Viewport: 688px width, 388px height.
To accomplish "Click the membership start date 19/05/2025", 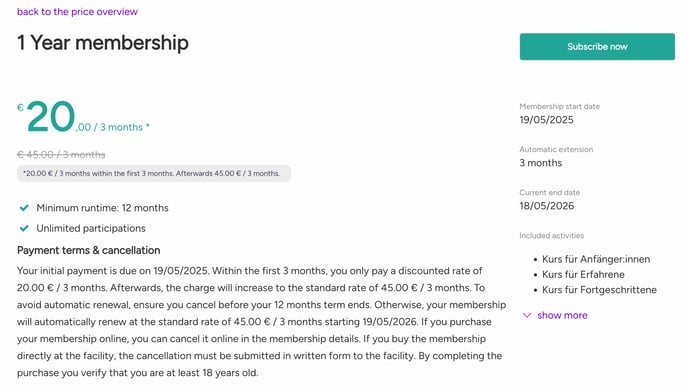I will (x=546, y=120).
